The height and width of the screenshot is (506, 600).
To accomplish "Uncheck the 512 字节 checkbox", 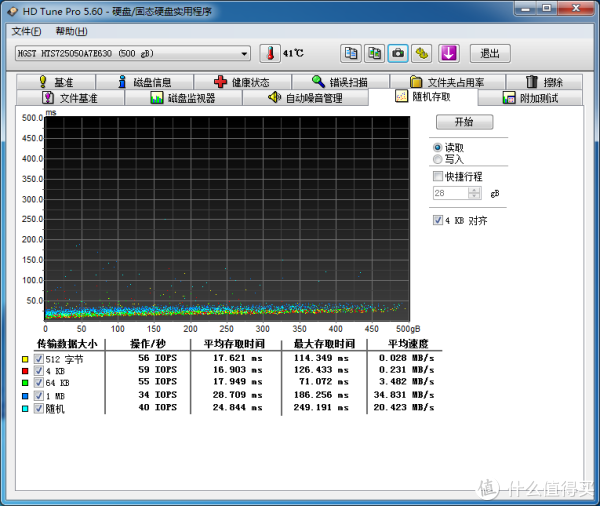I will 38,359.
